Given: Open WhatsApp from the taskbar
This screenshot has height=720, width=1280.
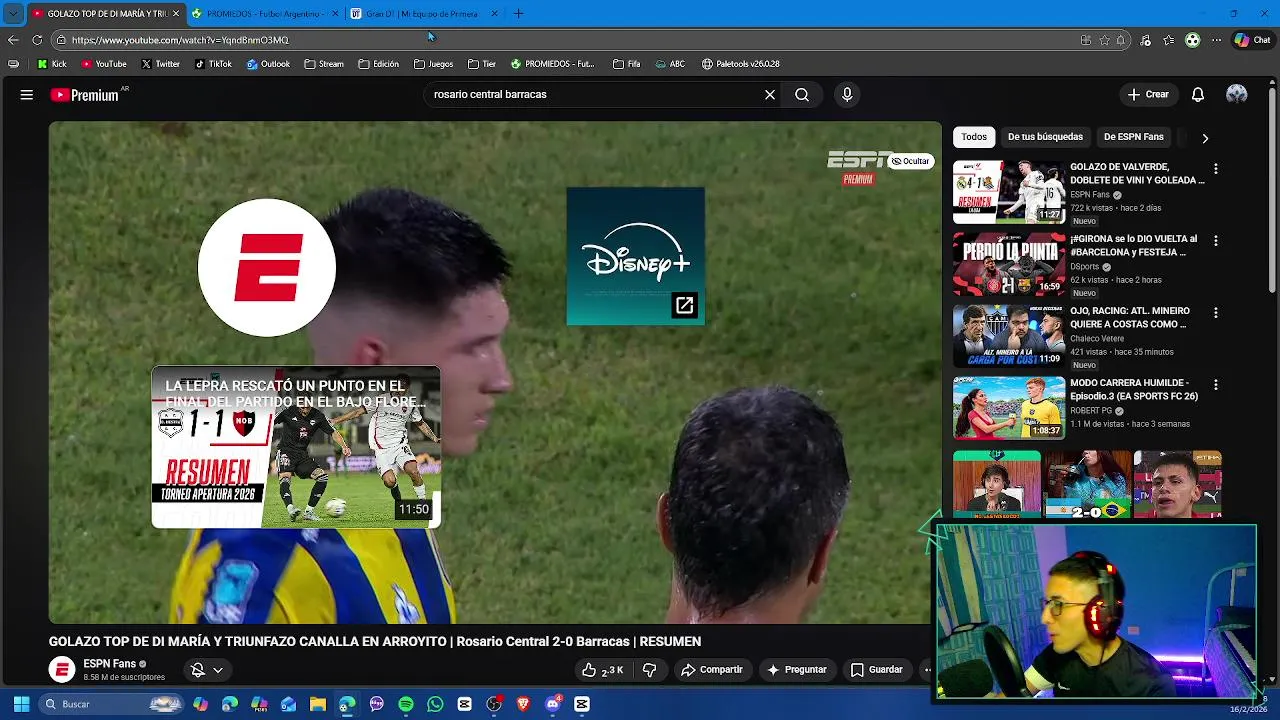Looking at the screenshot, I should coord(435,704).
